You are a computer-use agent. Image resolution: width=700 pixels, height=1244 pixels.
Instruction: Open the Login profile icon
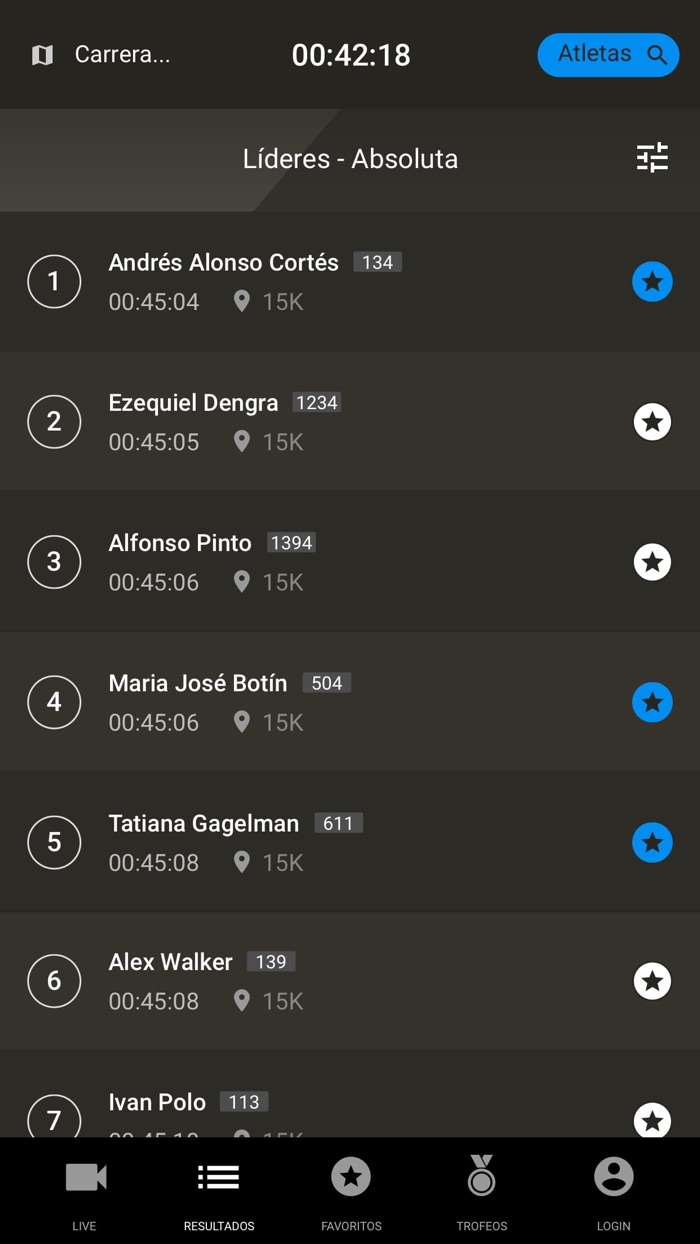pyautogui.click(x=613, y=1178)
